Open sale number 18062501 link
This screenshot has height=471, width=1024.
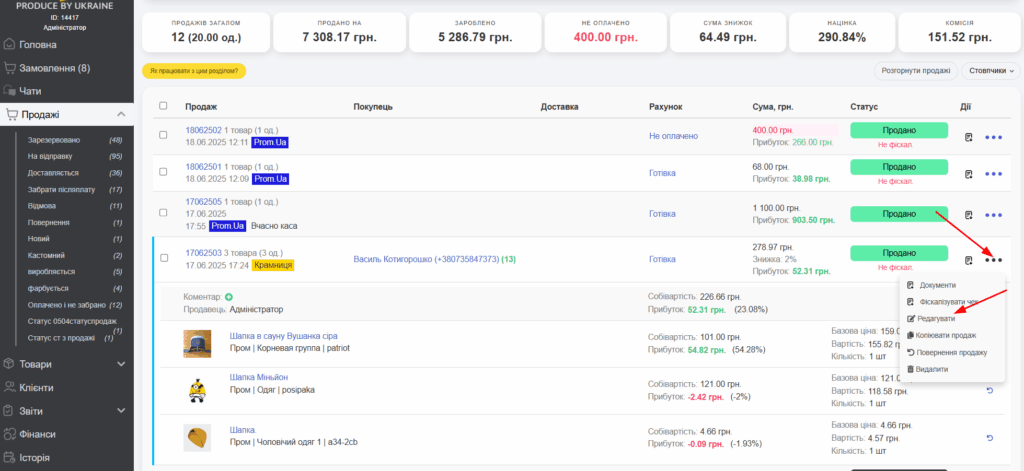point(204,167)
